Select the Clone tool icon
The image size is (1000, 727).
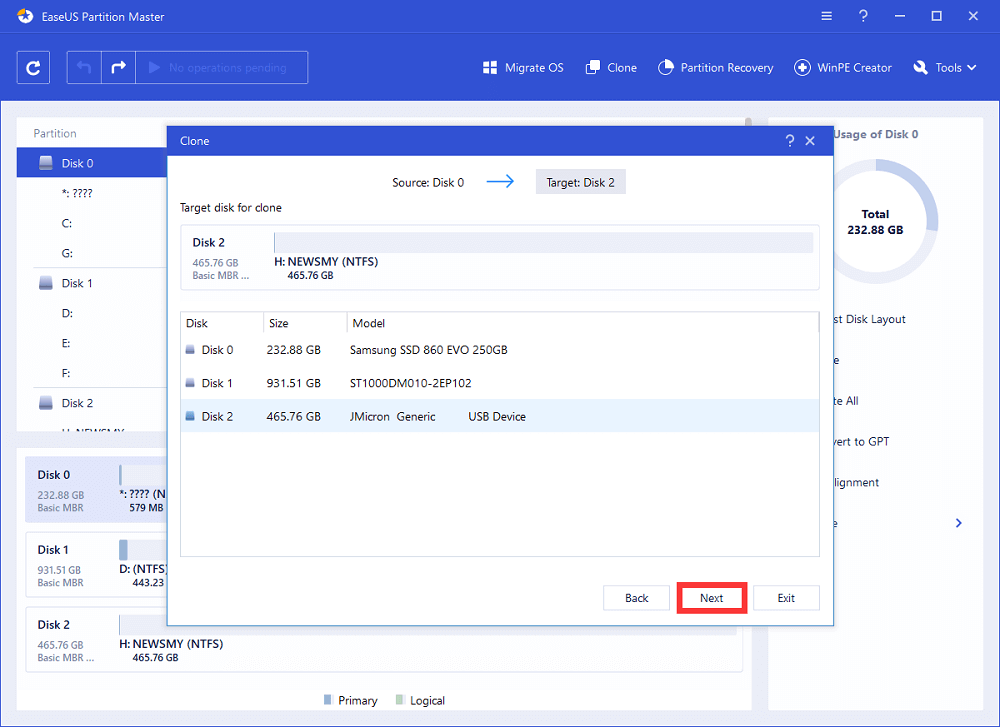coord(593,67)
